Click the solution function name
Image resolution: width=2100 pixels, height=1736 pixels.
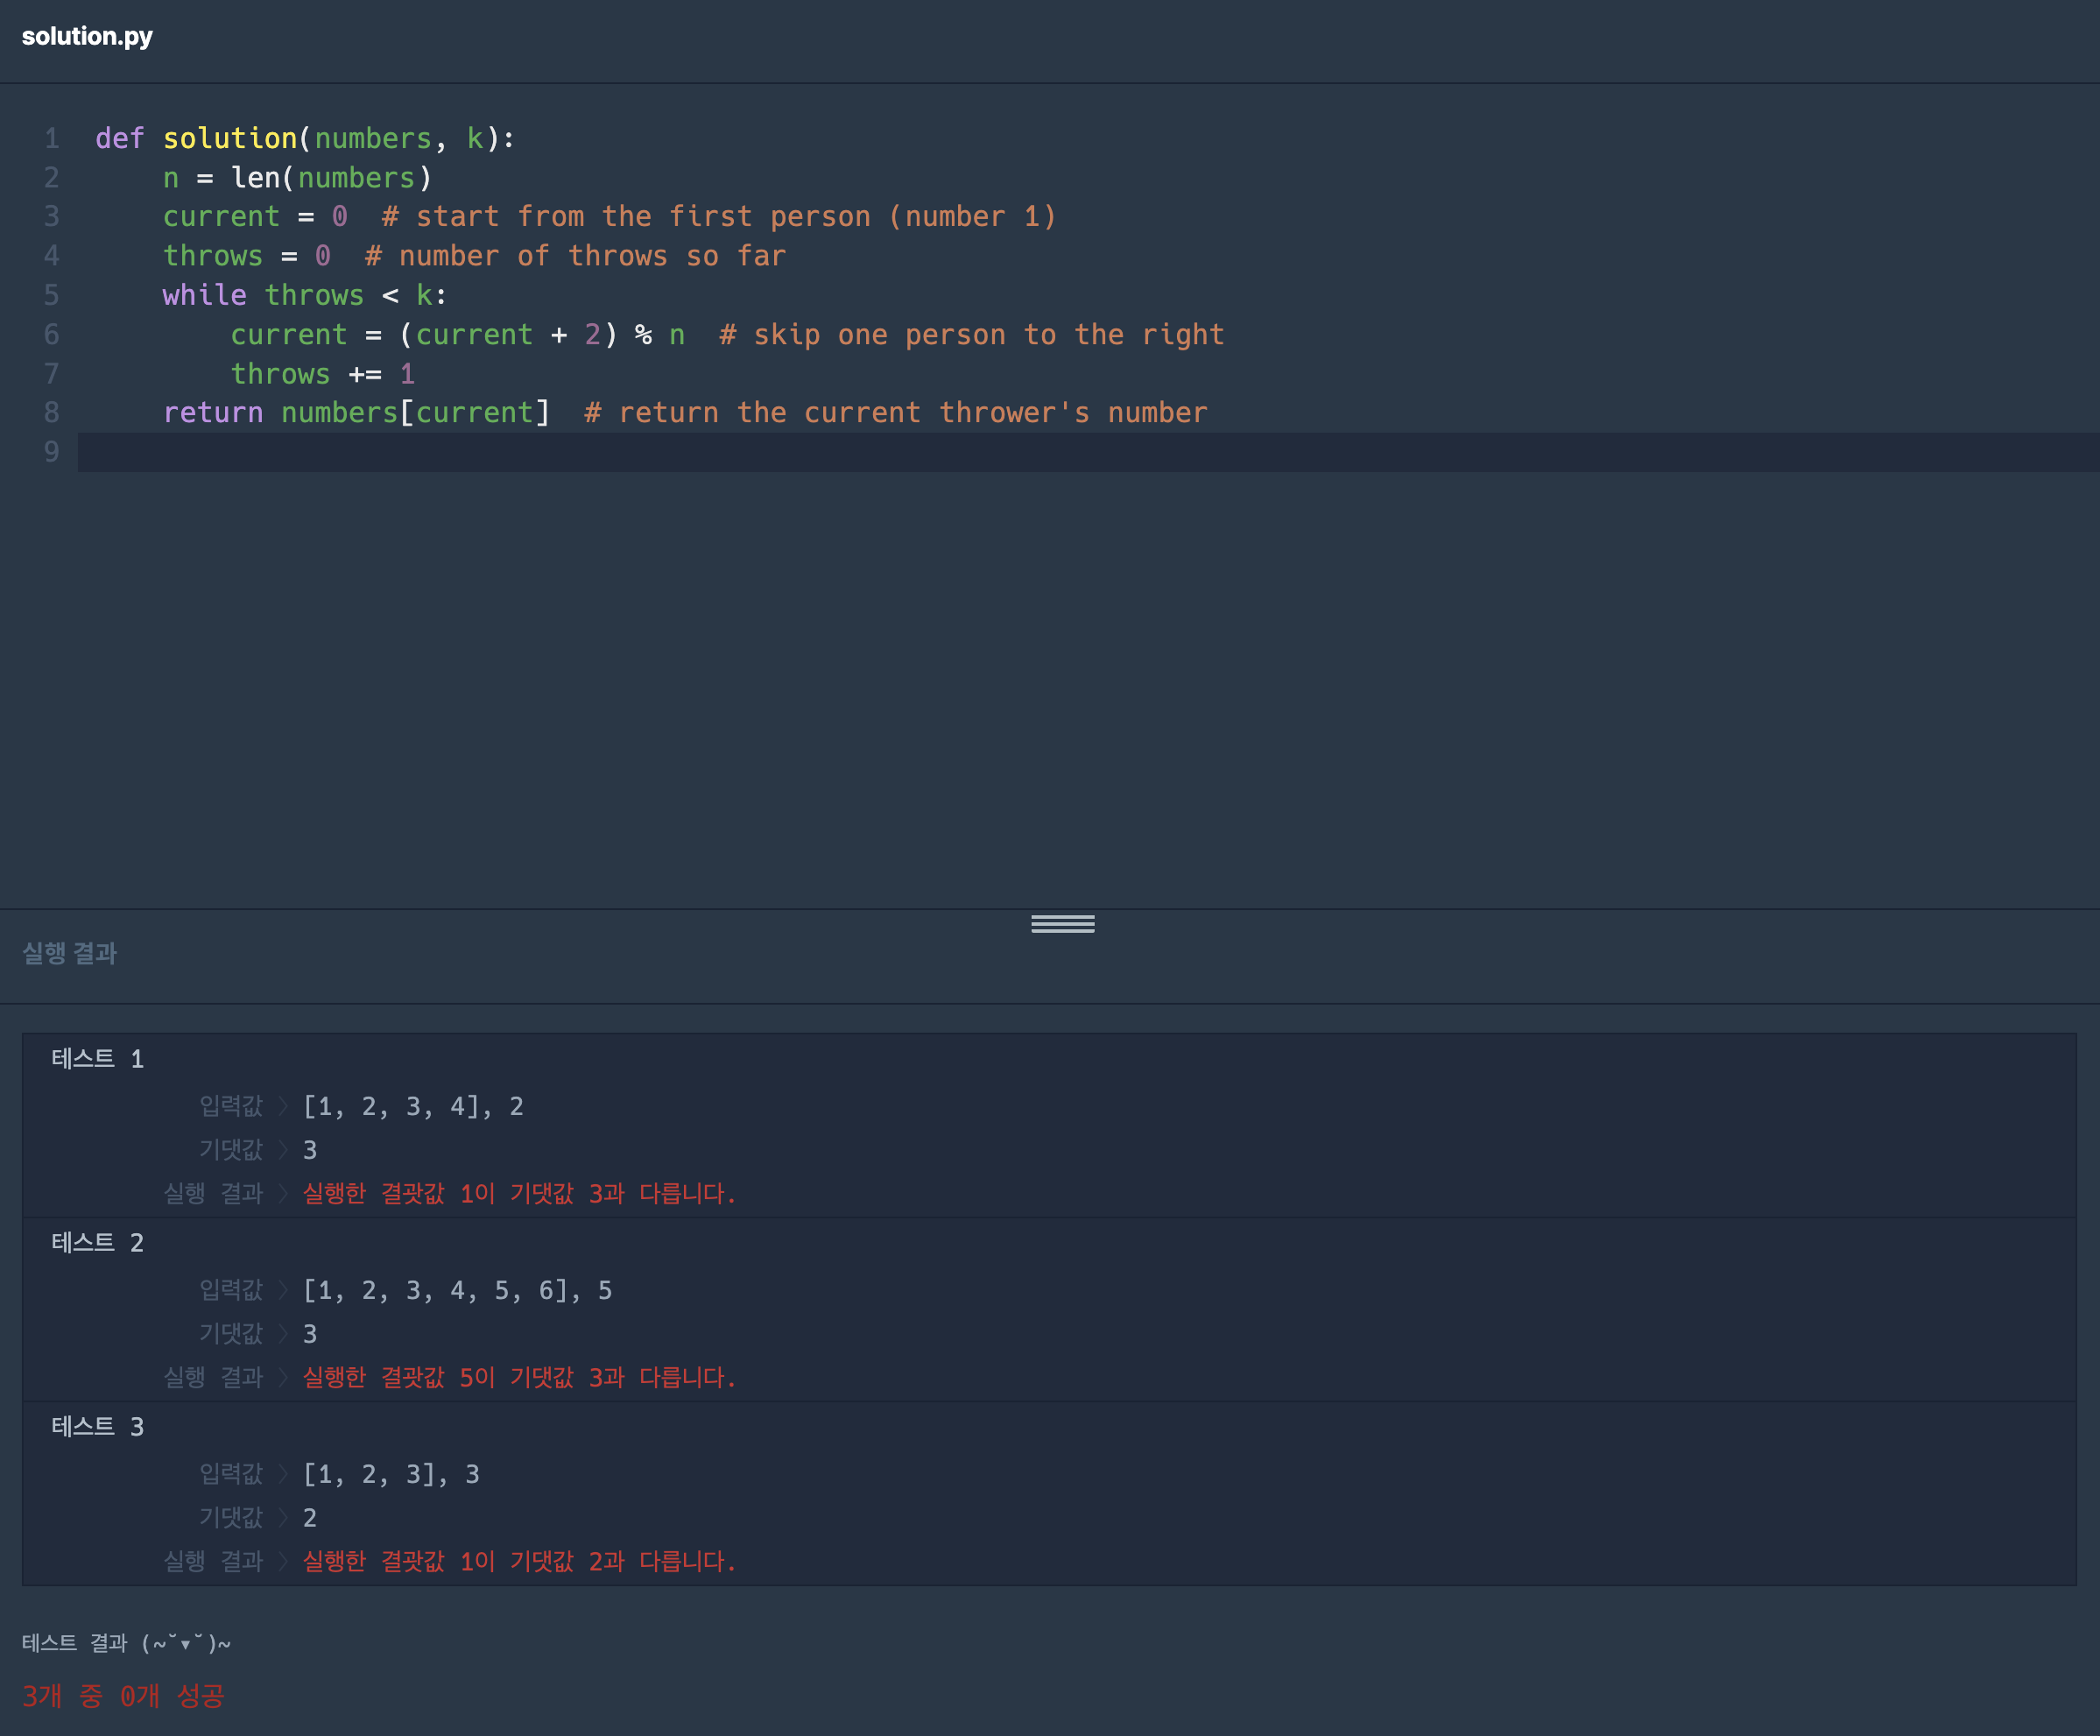(x=230, y=138)
